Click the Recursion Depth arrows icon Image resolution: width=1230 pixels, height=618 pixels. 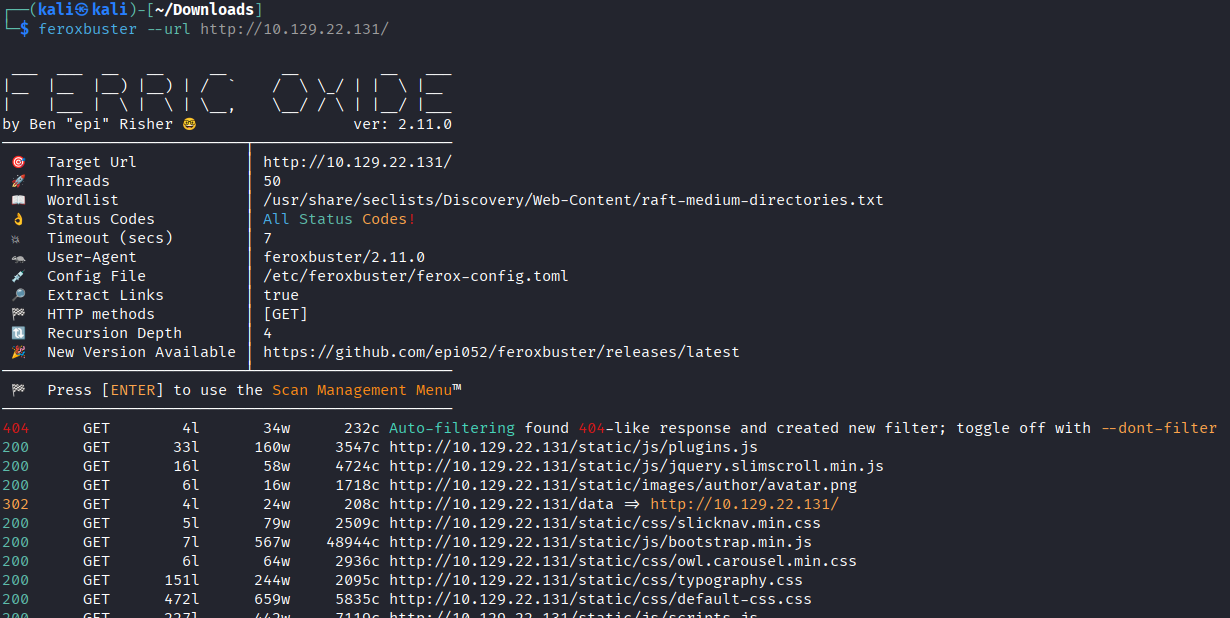[18, 332]
